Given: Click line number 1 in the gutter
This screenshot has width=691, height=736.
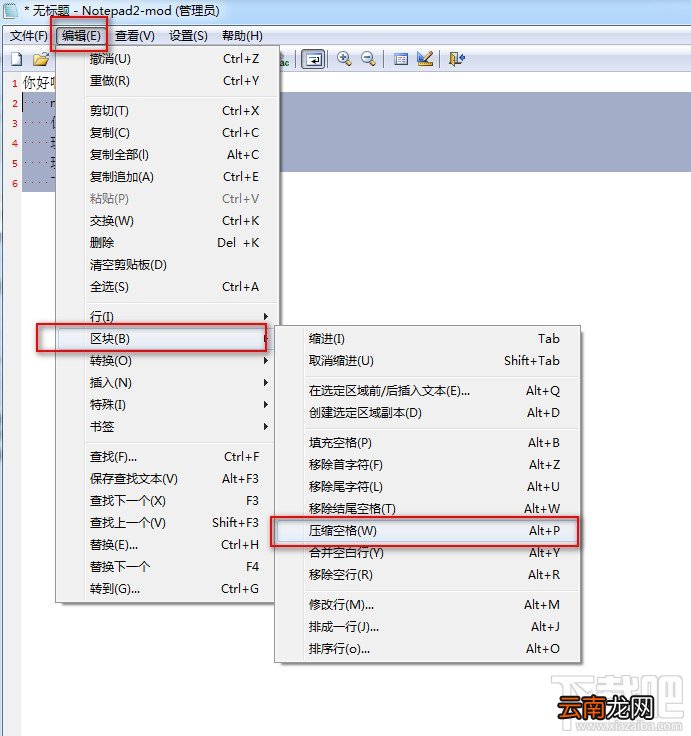Looking at the screenshot, I should click(15, 84).
